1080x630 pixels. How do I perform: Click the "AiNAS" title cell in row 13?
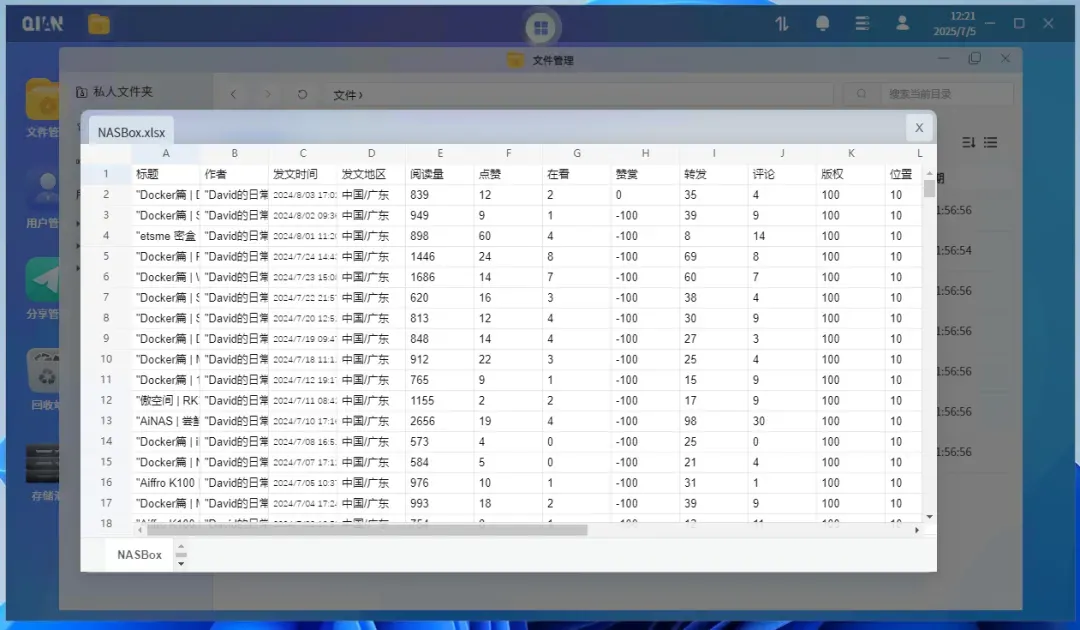(166, 421)
